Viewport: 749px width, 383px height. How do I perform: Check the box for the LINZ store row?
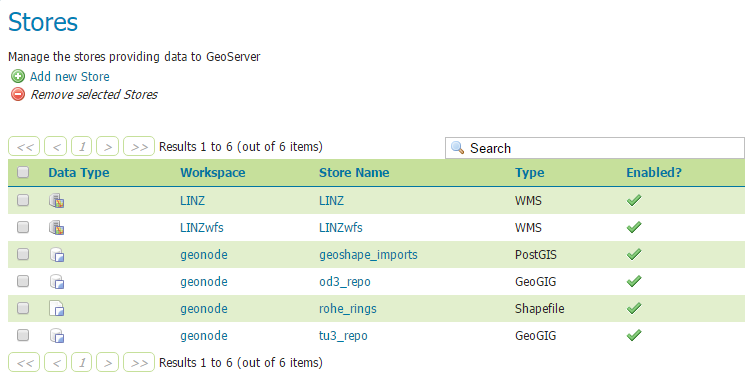[23, 200]
